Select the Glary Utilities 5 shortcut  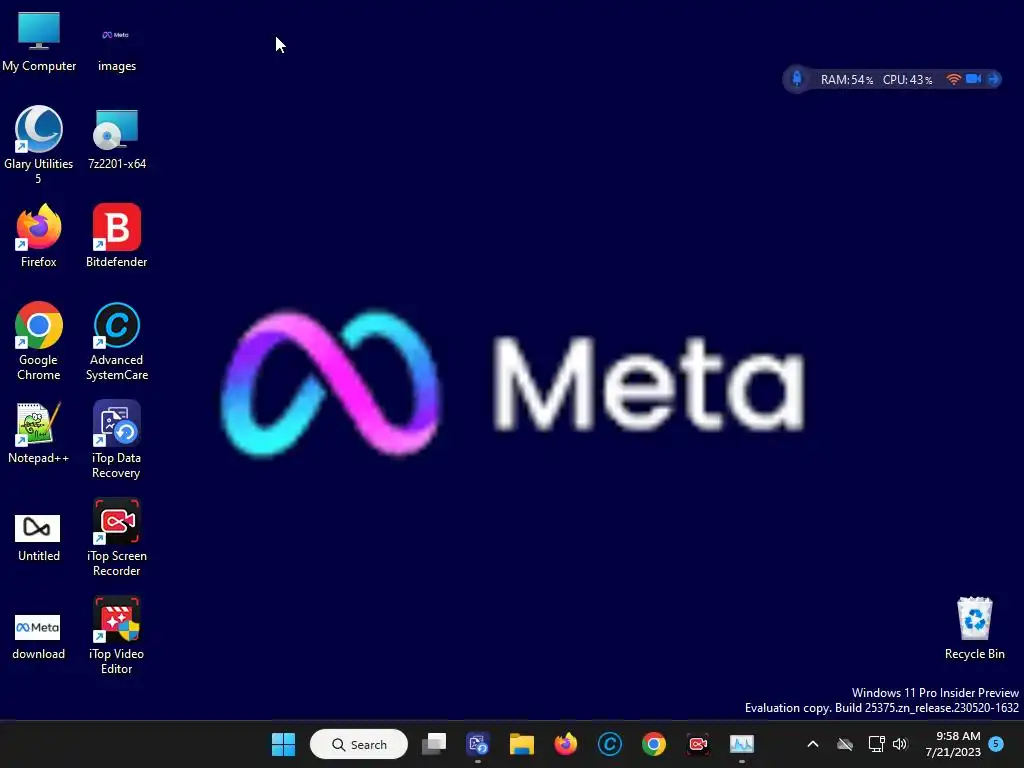pos(39,144)
